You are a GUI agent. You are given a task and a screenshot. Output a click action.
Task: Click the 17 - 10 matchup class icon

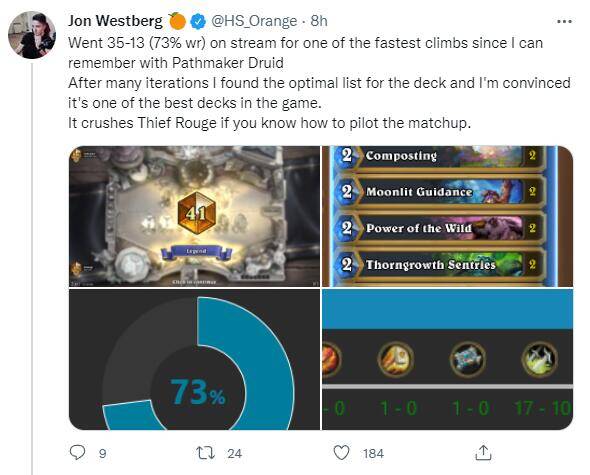tap(539, 359)
